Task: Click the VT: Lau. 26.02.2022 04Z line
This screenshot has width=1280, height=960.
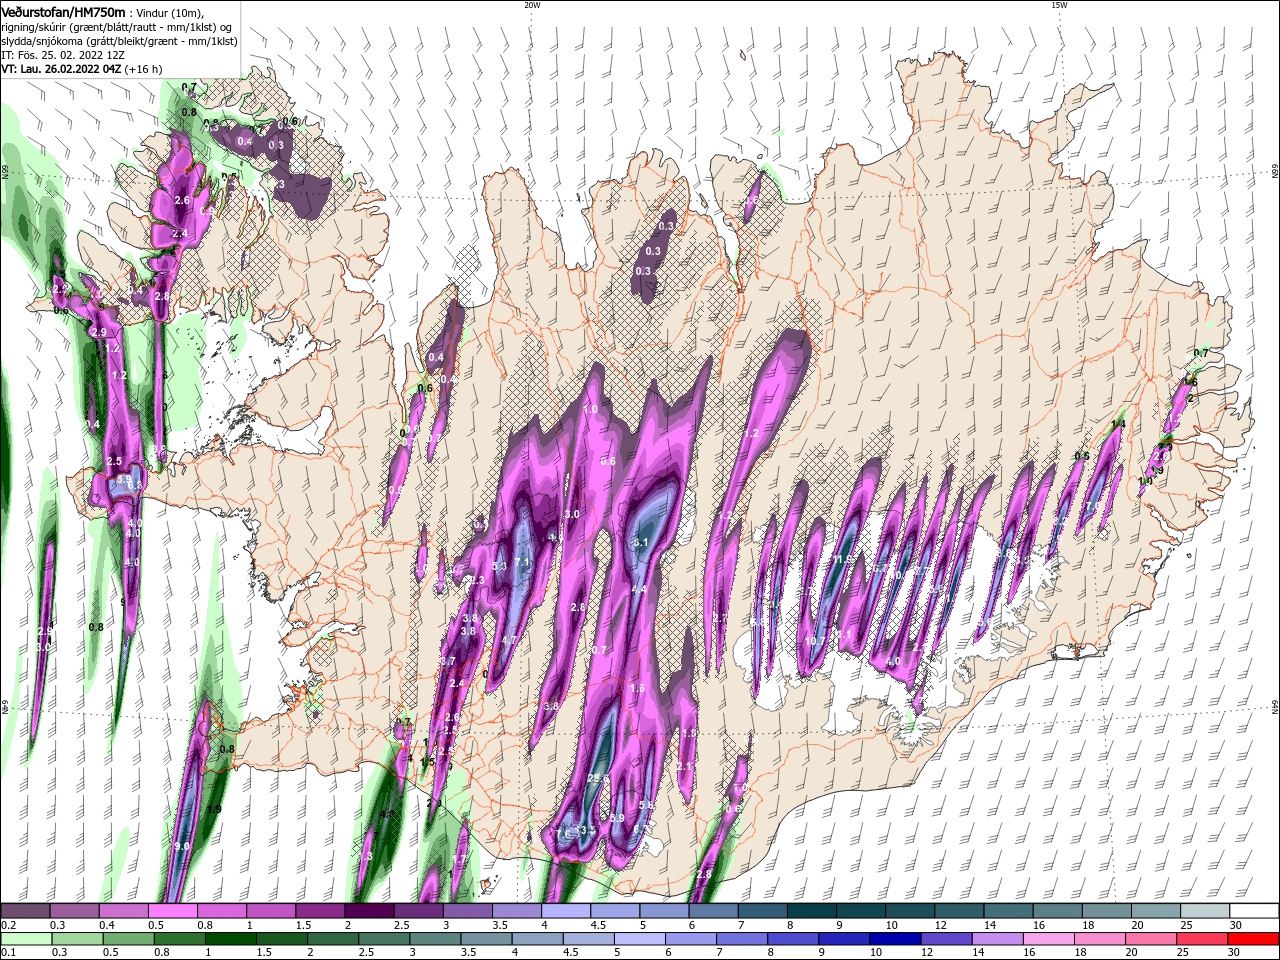Action: pos(82,69)
